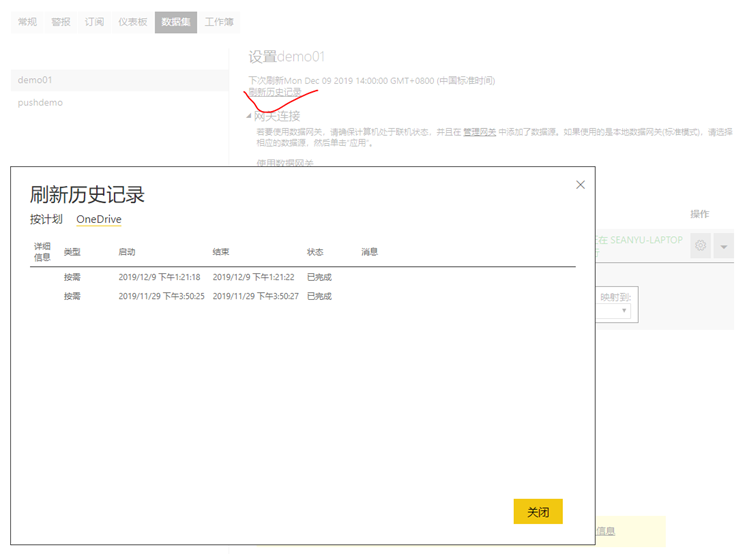Screen dimensions: 747x554
Task: Close the refresh history dialog with X
Action: tap(580, 185)
